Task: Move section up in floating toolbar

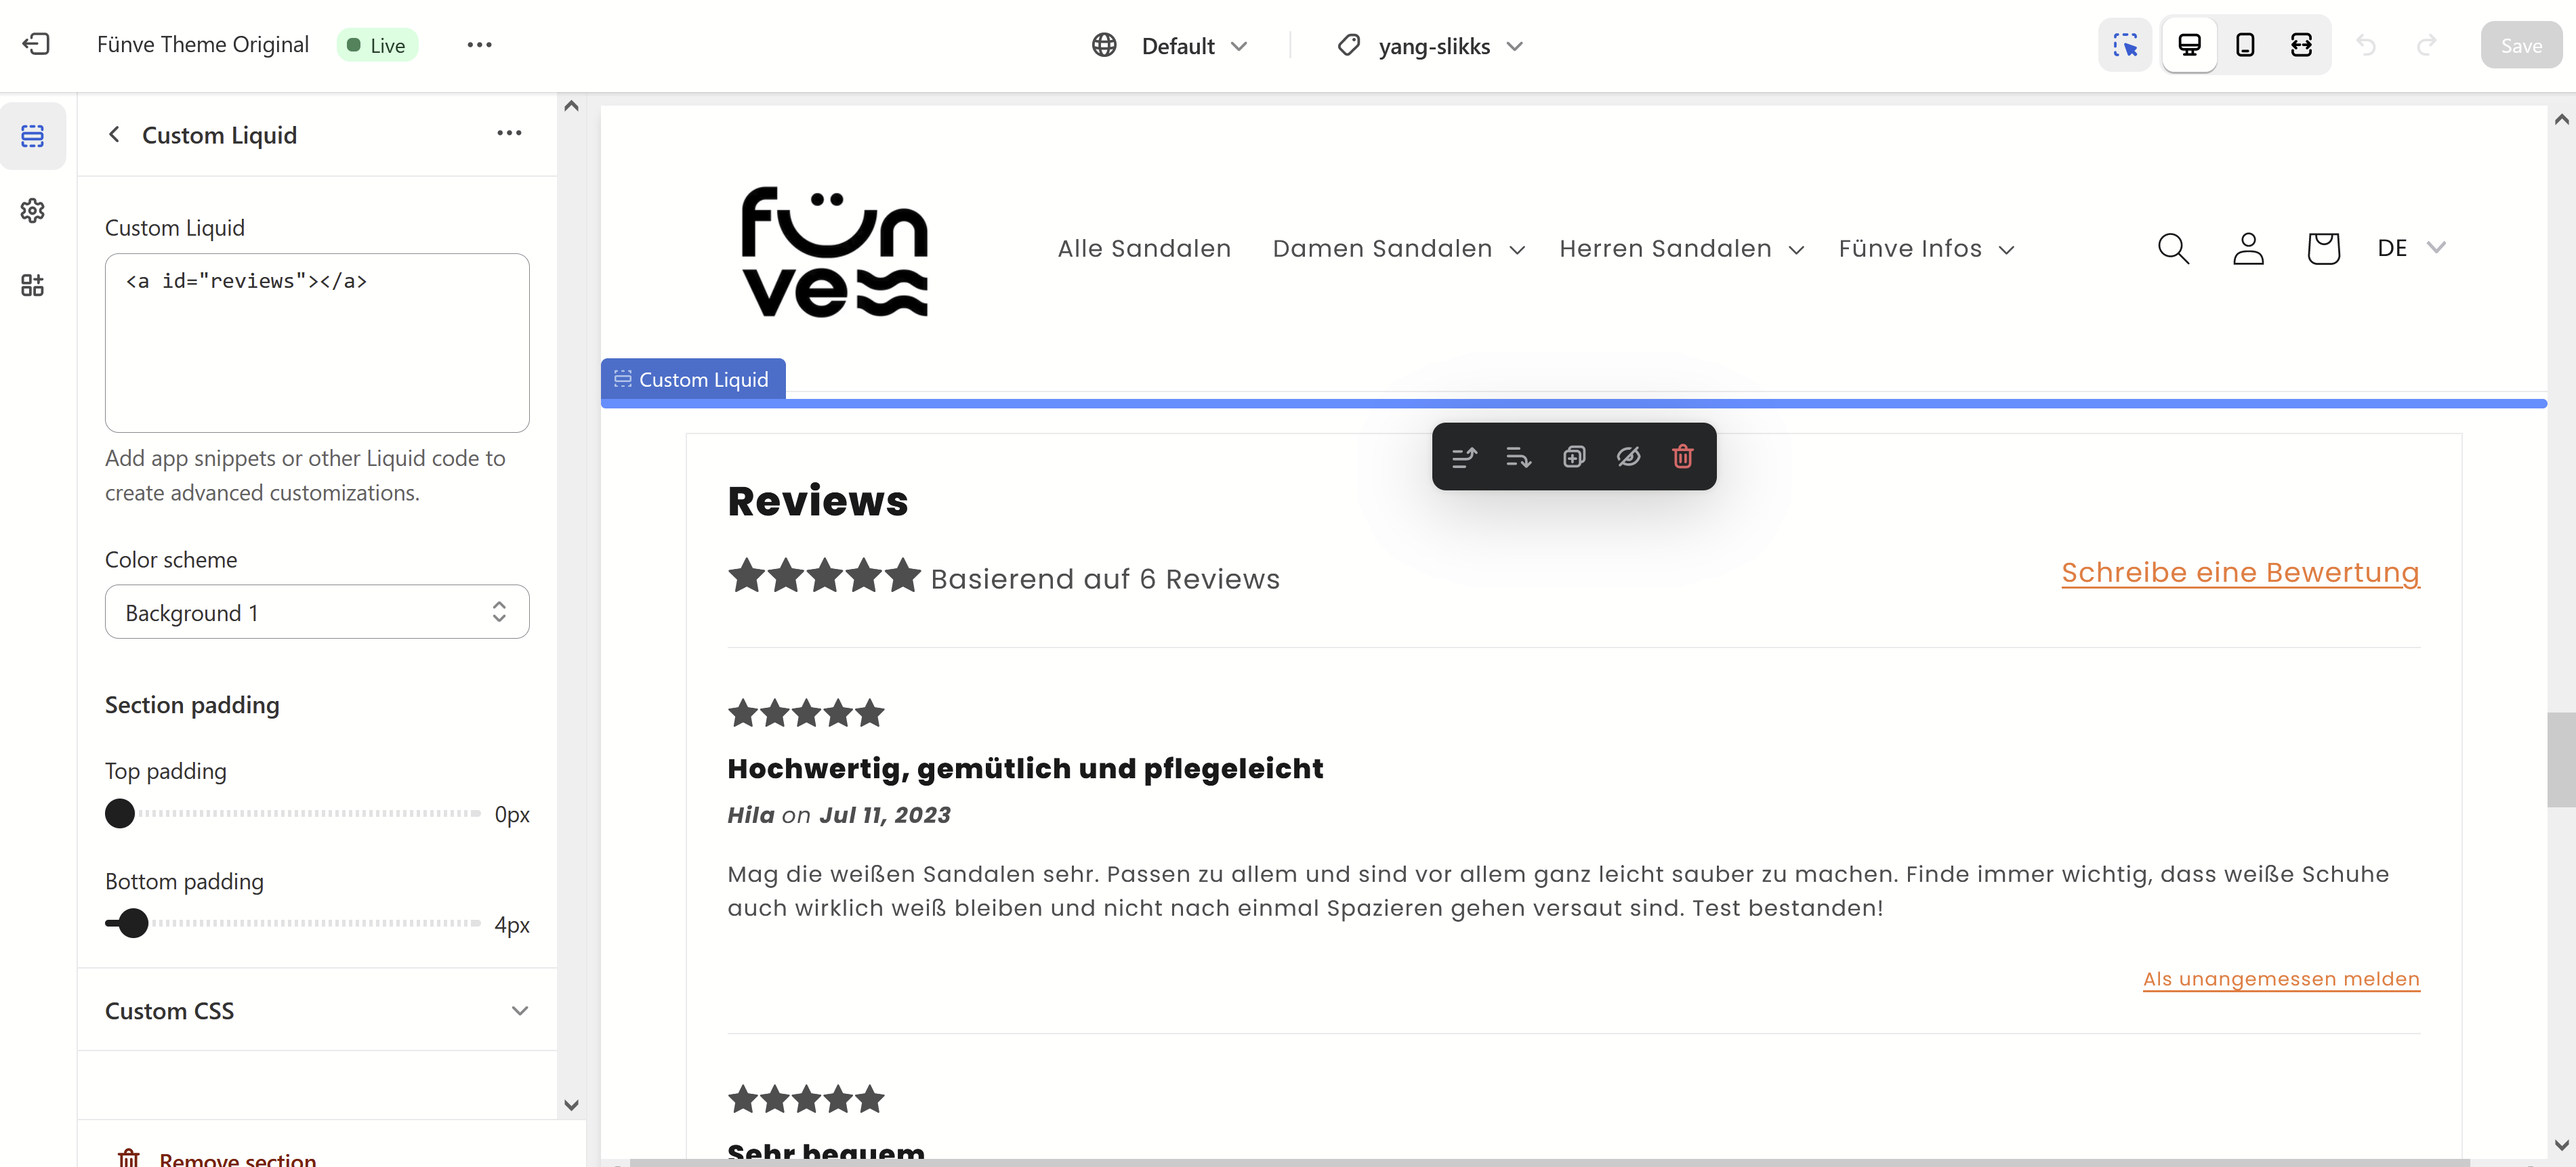Action: [x=1464, y=457]
